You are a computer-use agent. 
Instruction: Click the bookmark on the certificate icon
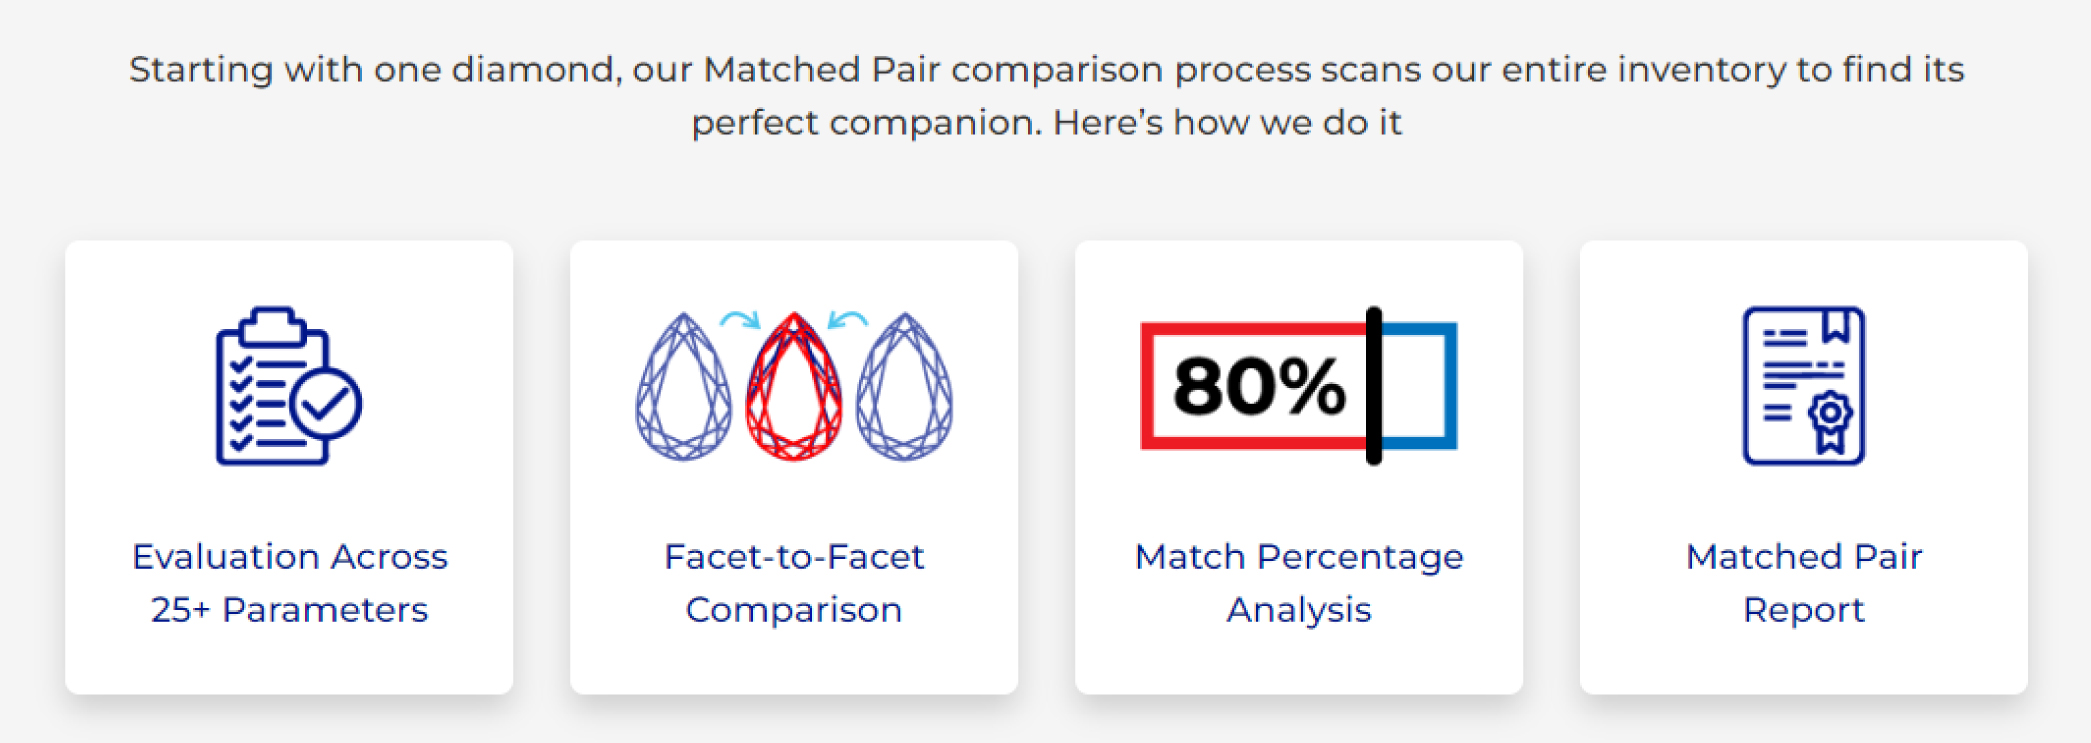click(1835, 326)
